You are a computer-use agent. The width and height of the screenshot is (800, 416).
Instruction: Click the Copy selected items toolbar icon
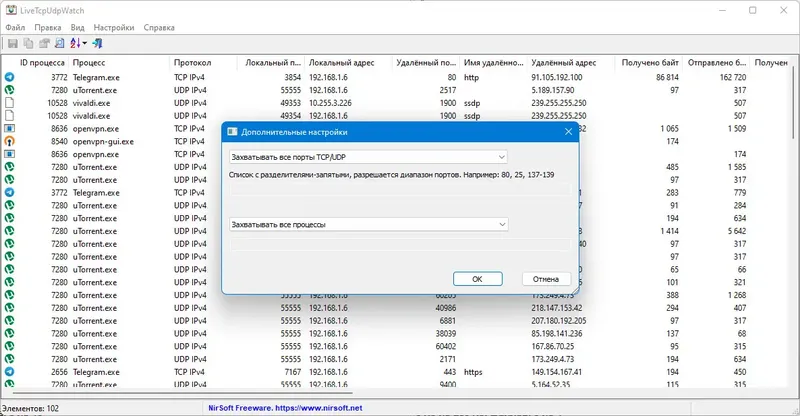29,44
